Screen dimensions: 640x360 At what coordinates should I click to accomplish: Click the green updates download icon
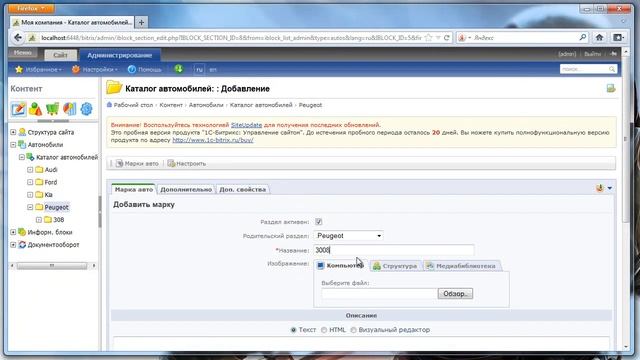[179, 69]
